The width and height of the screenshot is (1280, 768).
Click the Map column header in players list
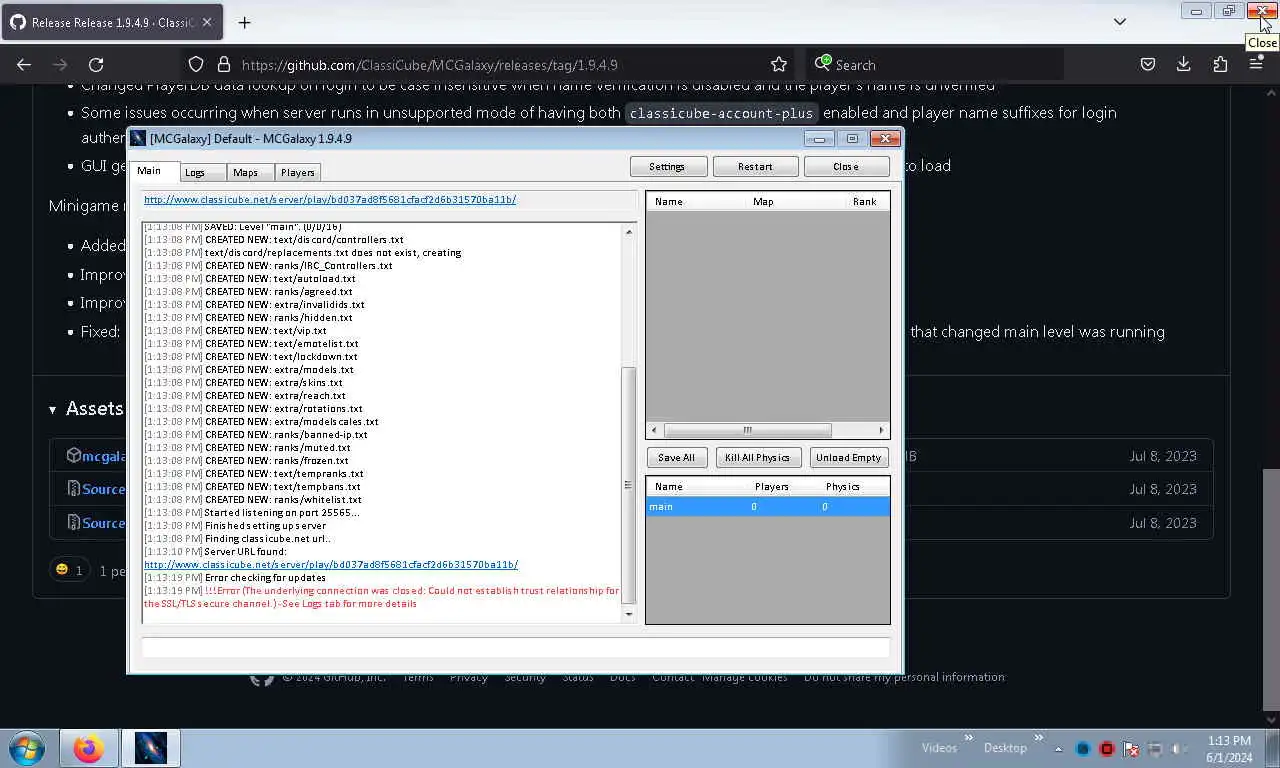pyautogui.click(x=763, y=201)
